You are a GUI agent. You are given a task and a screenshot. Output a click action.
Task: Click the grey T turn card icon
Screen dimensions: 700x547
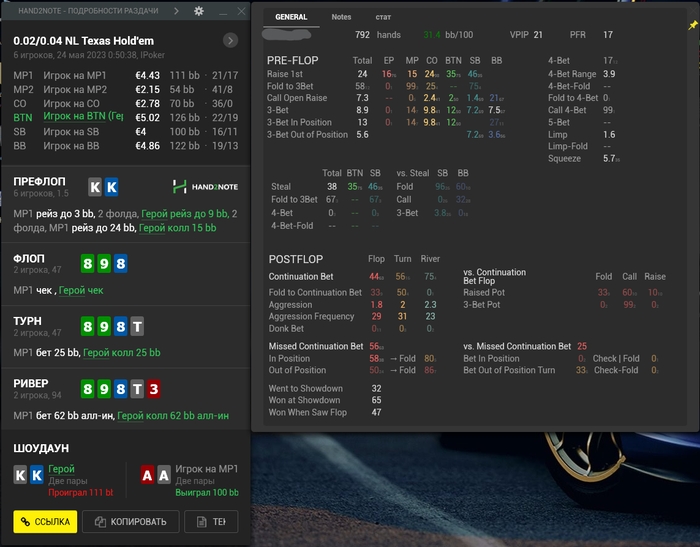(x=137, y=325)
